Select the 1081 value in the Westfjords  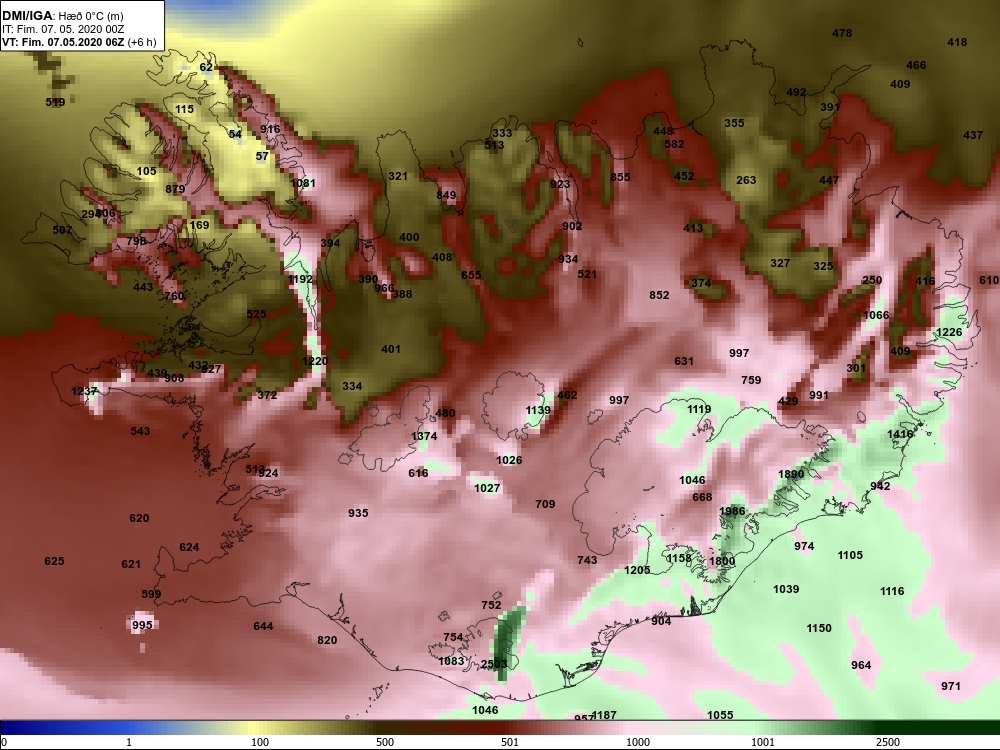click(x=302, y=183)
